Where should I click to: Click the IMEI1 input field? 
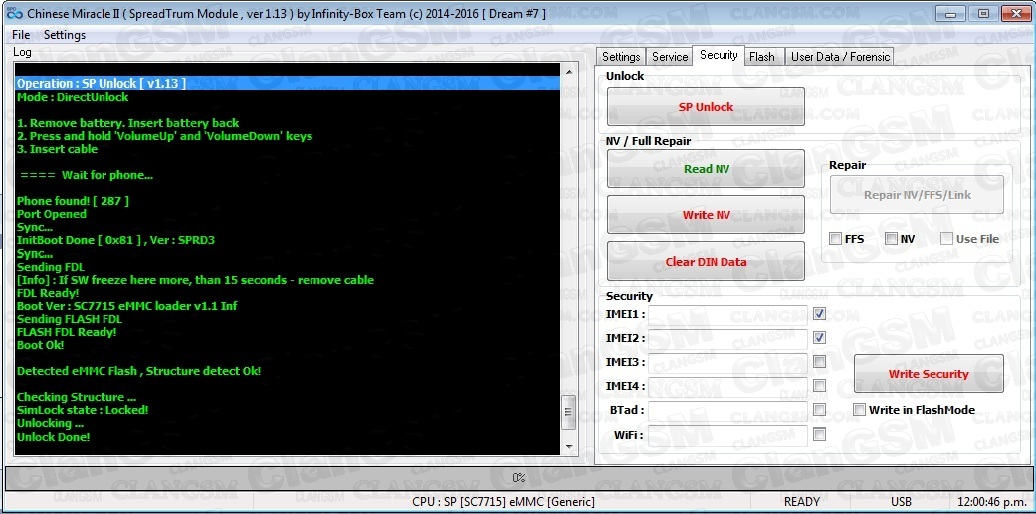[728, 314]
